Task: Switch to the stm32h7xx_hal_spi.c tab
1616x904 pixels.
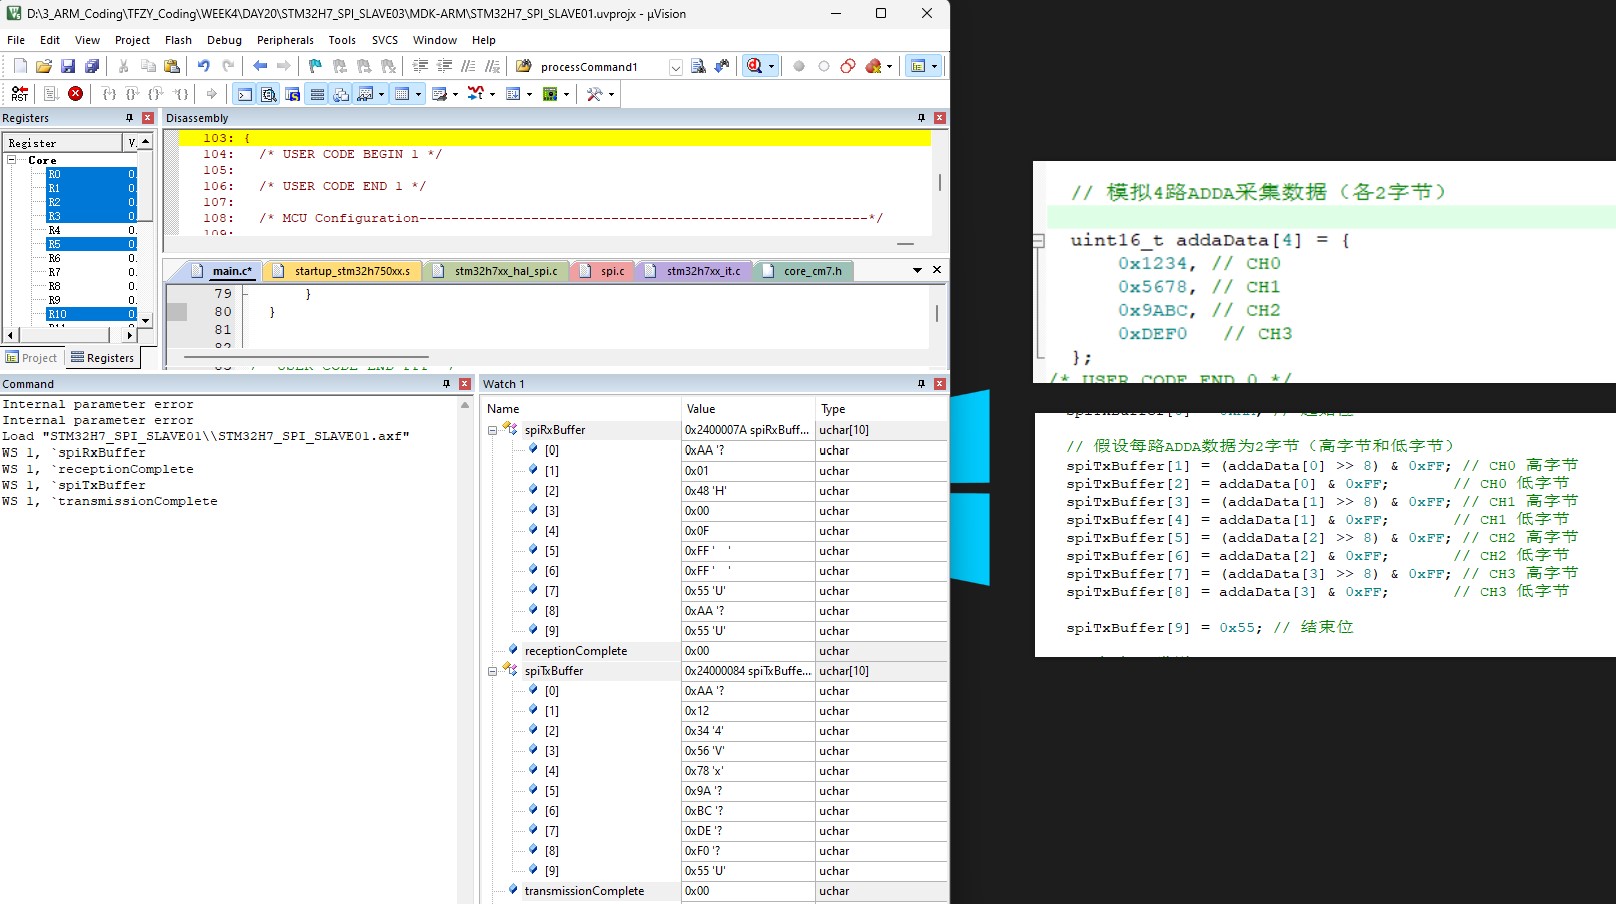Action: pos(496,271)
